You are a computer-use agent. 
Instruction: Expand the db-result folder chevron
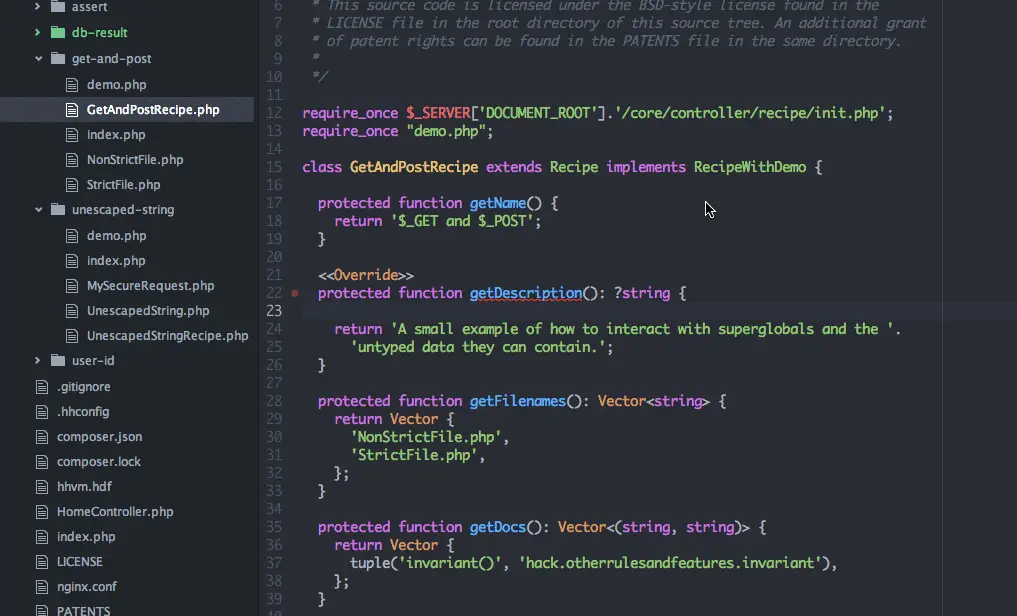point(37,32)
